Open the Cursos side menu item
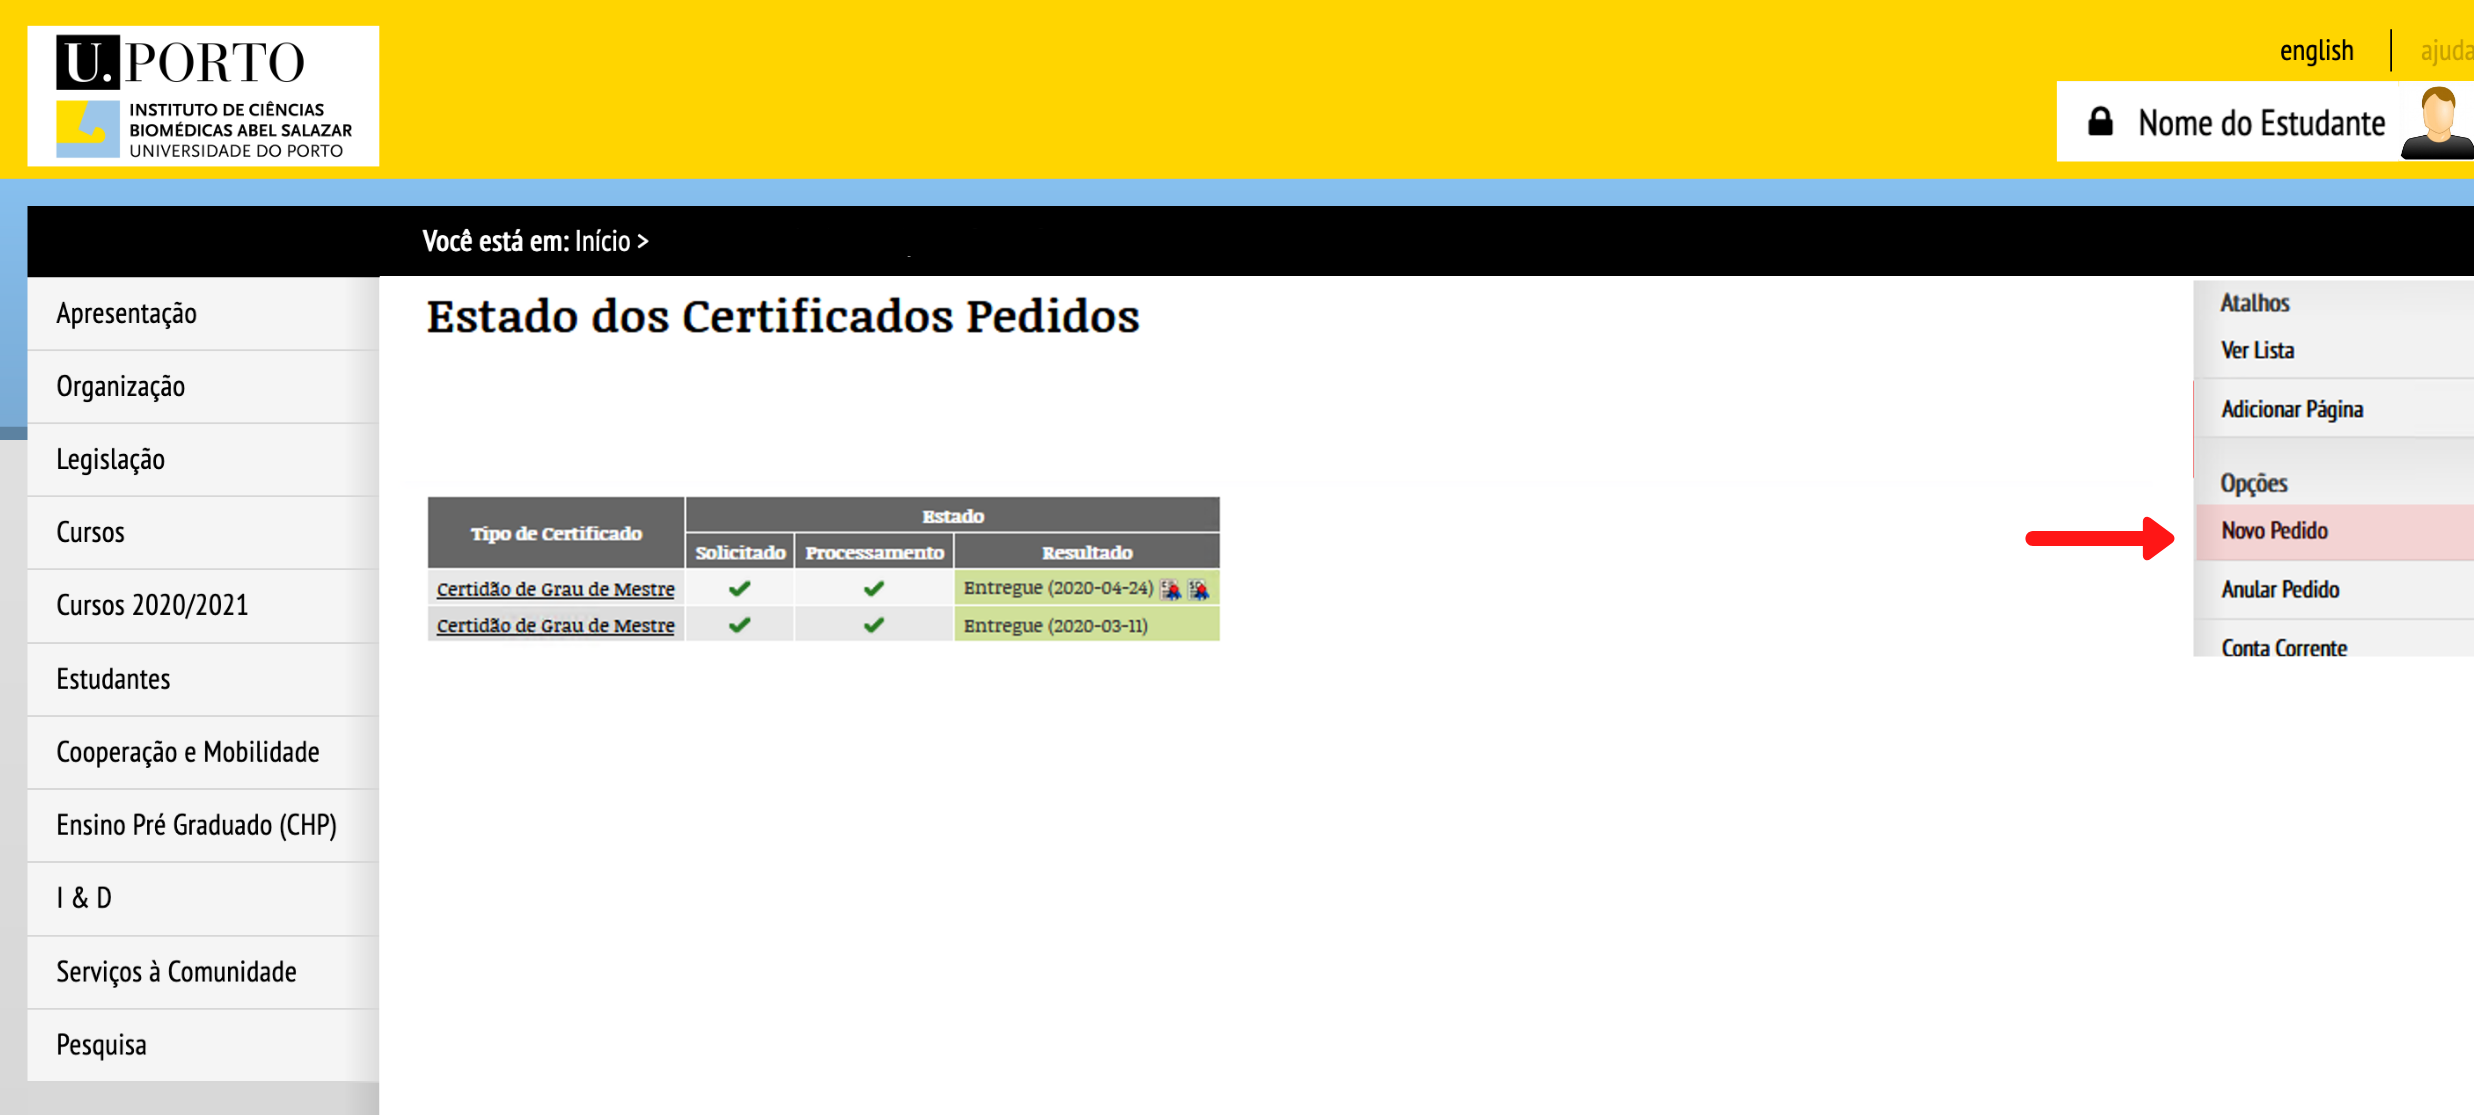Screen dimensions: 2474x1115 click(x=203, y=532)
